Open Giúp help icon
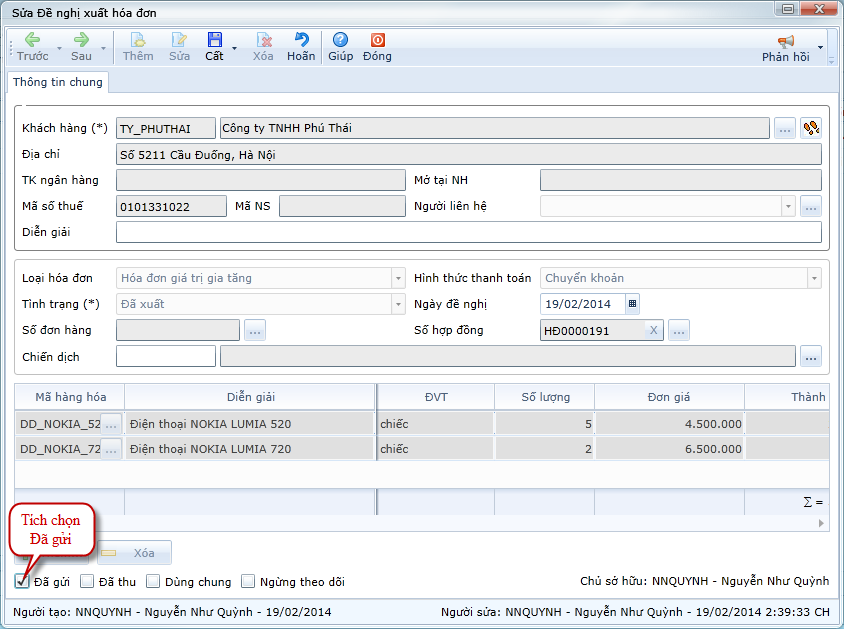844x629 pixels. pos(340,40)
